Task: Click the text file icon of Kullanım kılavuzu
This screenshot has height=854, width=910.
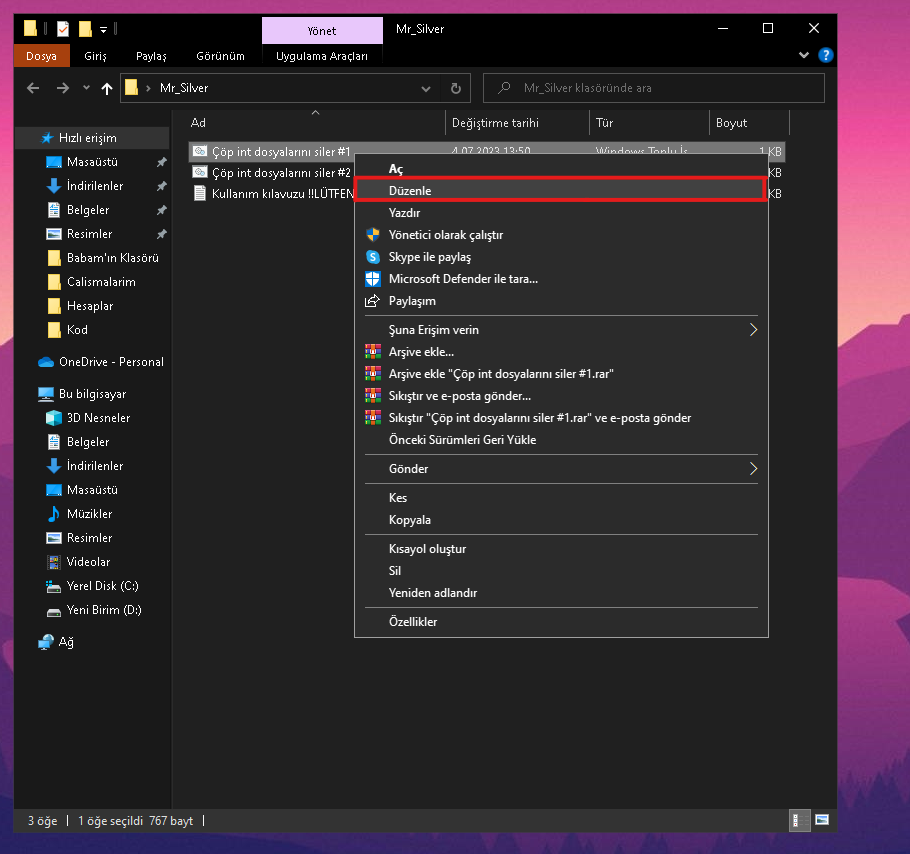Action: (200, 193)
